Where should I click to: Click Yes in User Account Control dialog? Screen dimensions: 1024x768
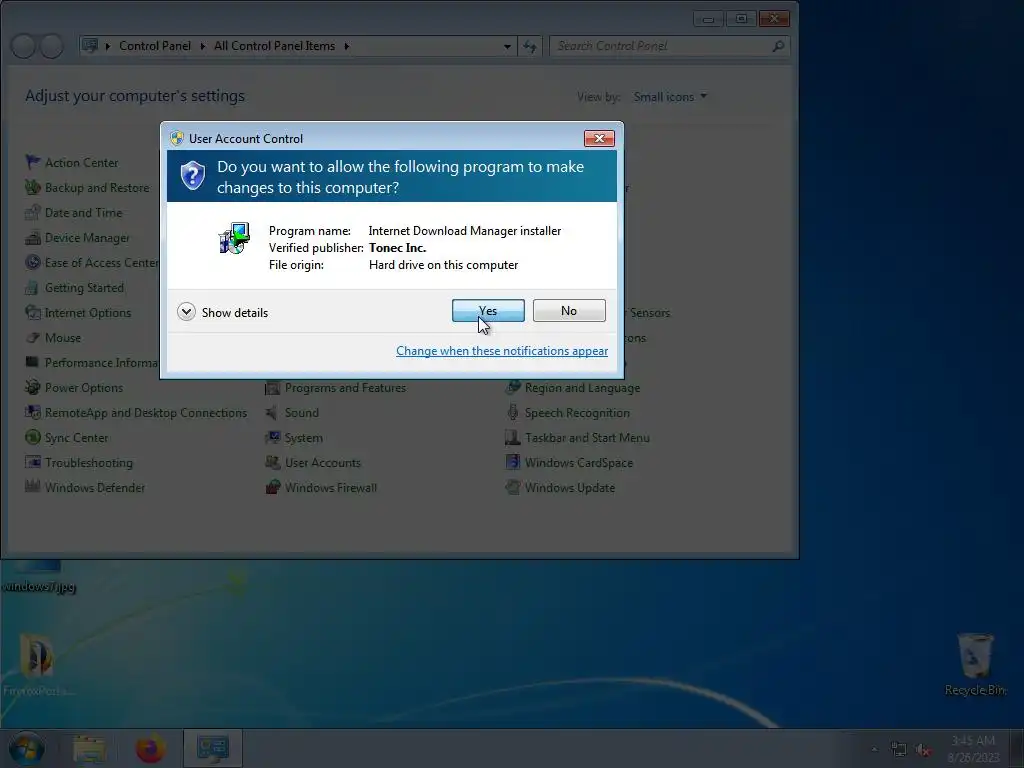(x=488, y=311)
